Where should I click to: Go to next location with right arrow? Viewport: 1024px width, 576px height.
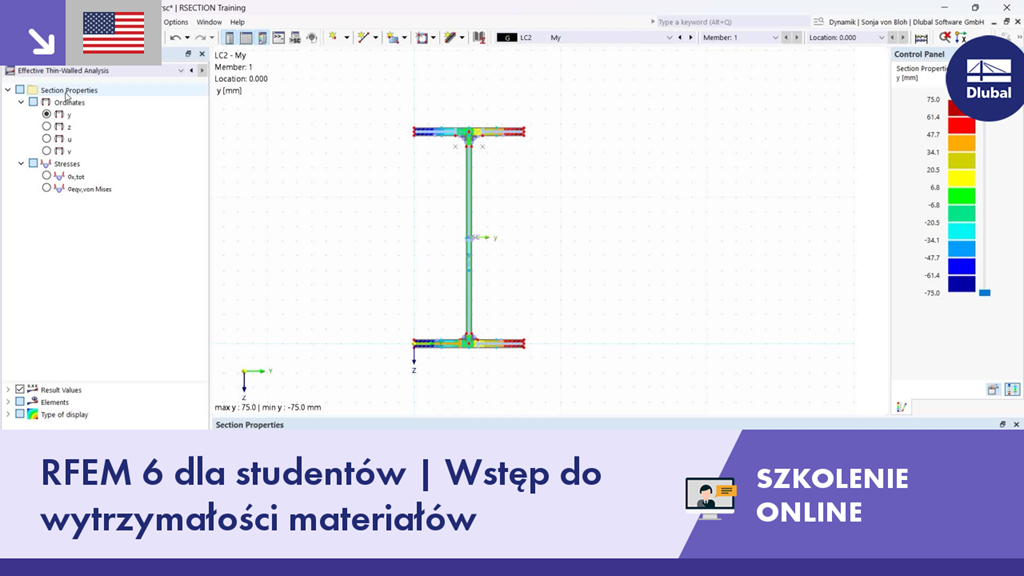(x=903, y=38)
